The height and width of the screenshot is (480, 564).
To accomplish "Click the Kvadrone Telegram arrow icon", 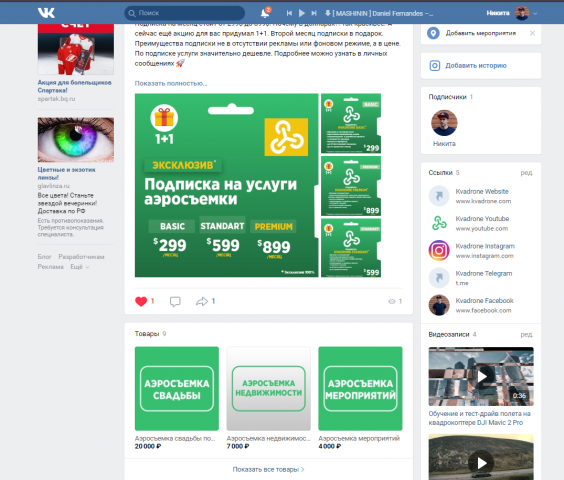I will tap(439, 278).
